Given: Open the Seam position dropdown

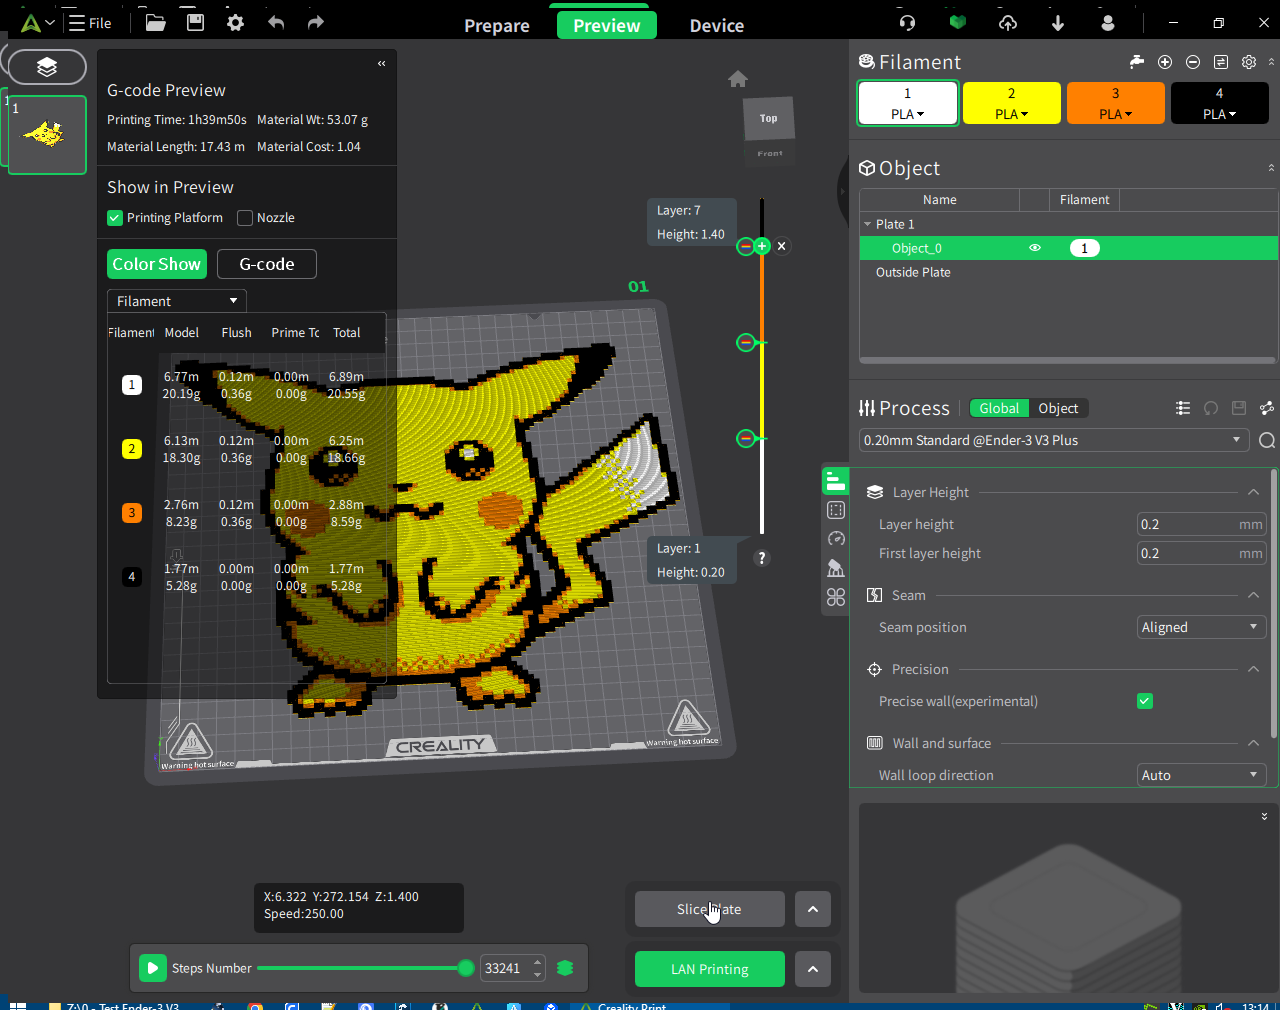Looking at the screenshot, I should [x=1201, y=627].
